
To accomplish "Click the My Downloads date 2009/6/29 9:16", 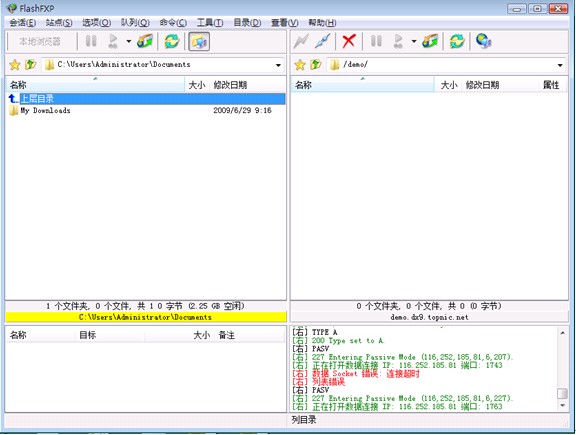I will pos(242,110).
